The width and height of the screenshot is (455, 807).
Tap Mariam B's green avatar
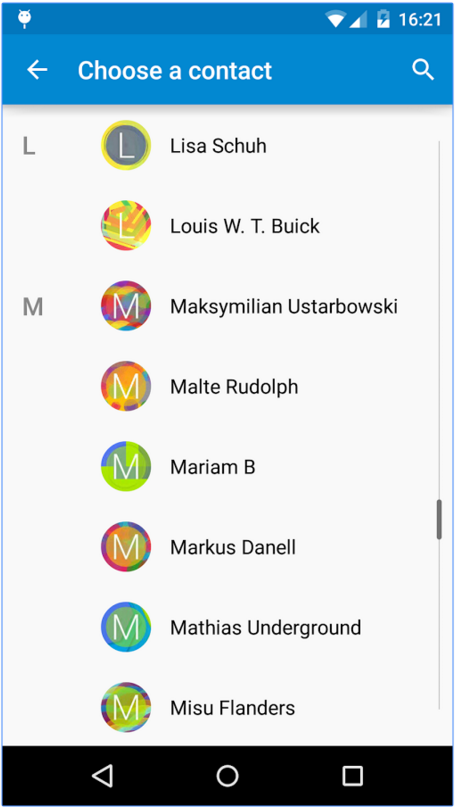pyautogui.click(x=126, y=467)
